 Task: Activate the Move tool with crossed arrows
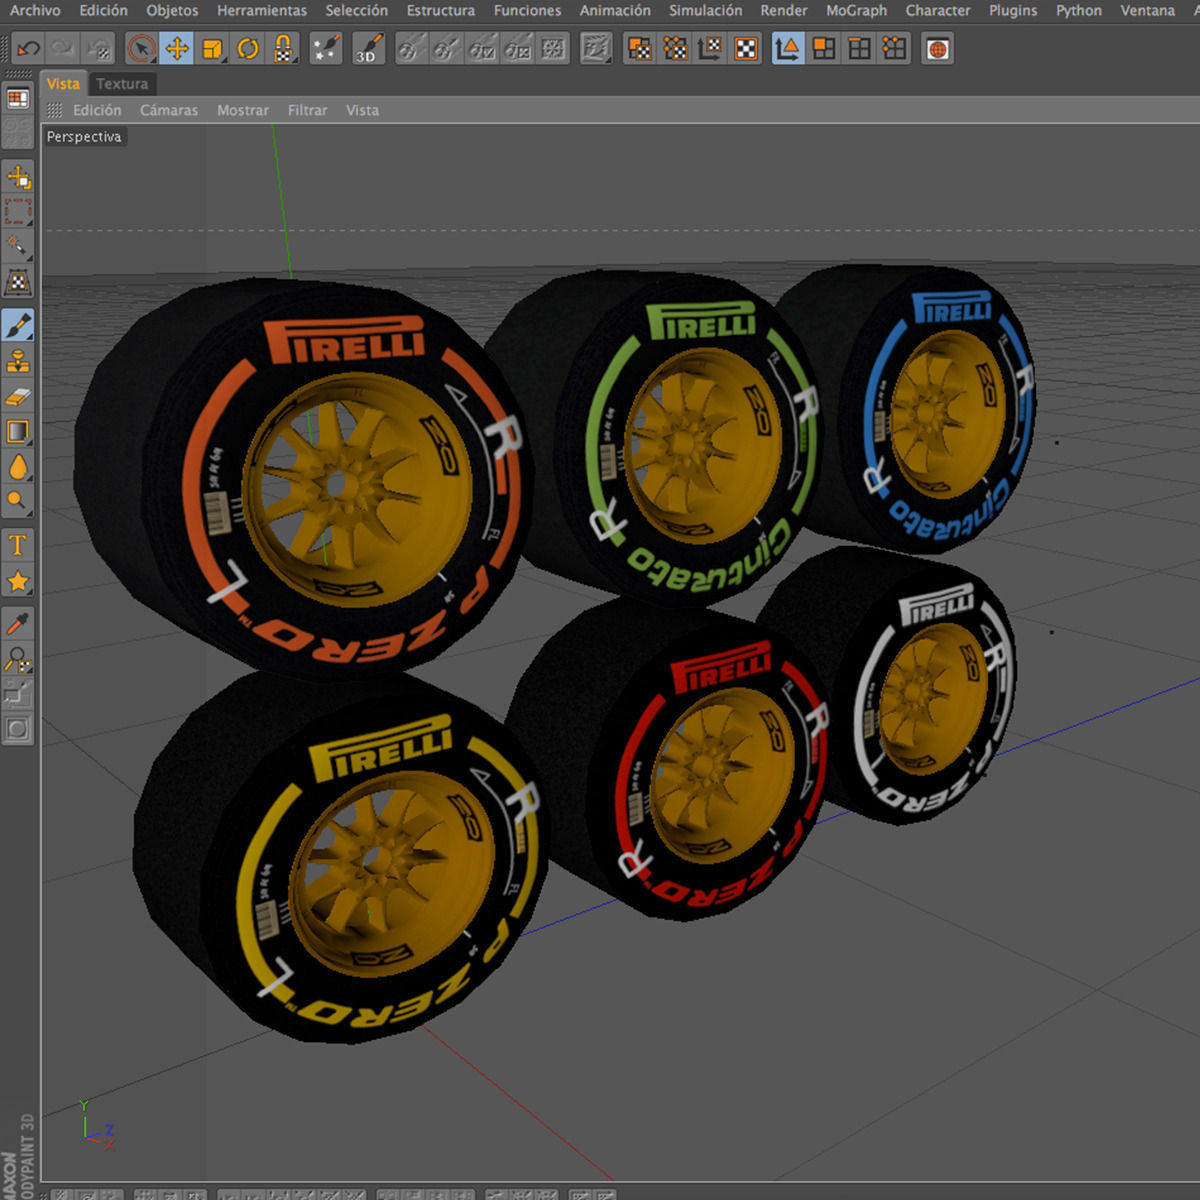(177, 48)
